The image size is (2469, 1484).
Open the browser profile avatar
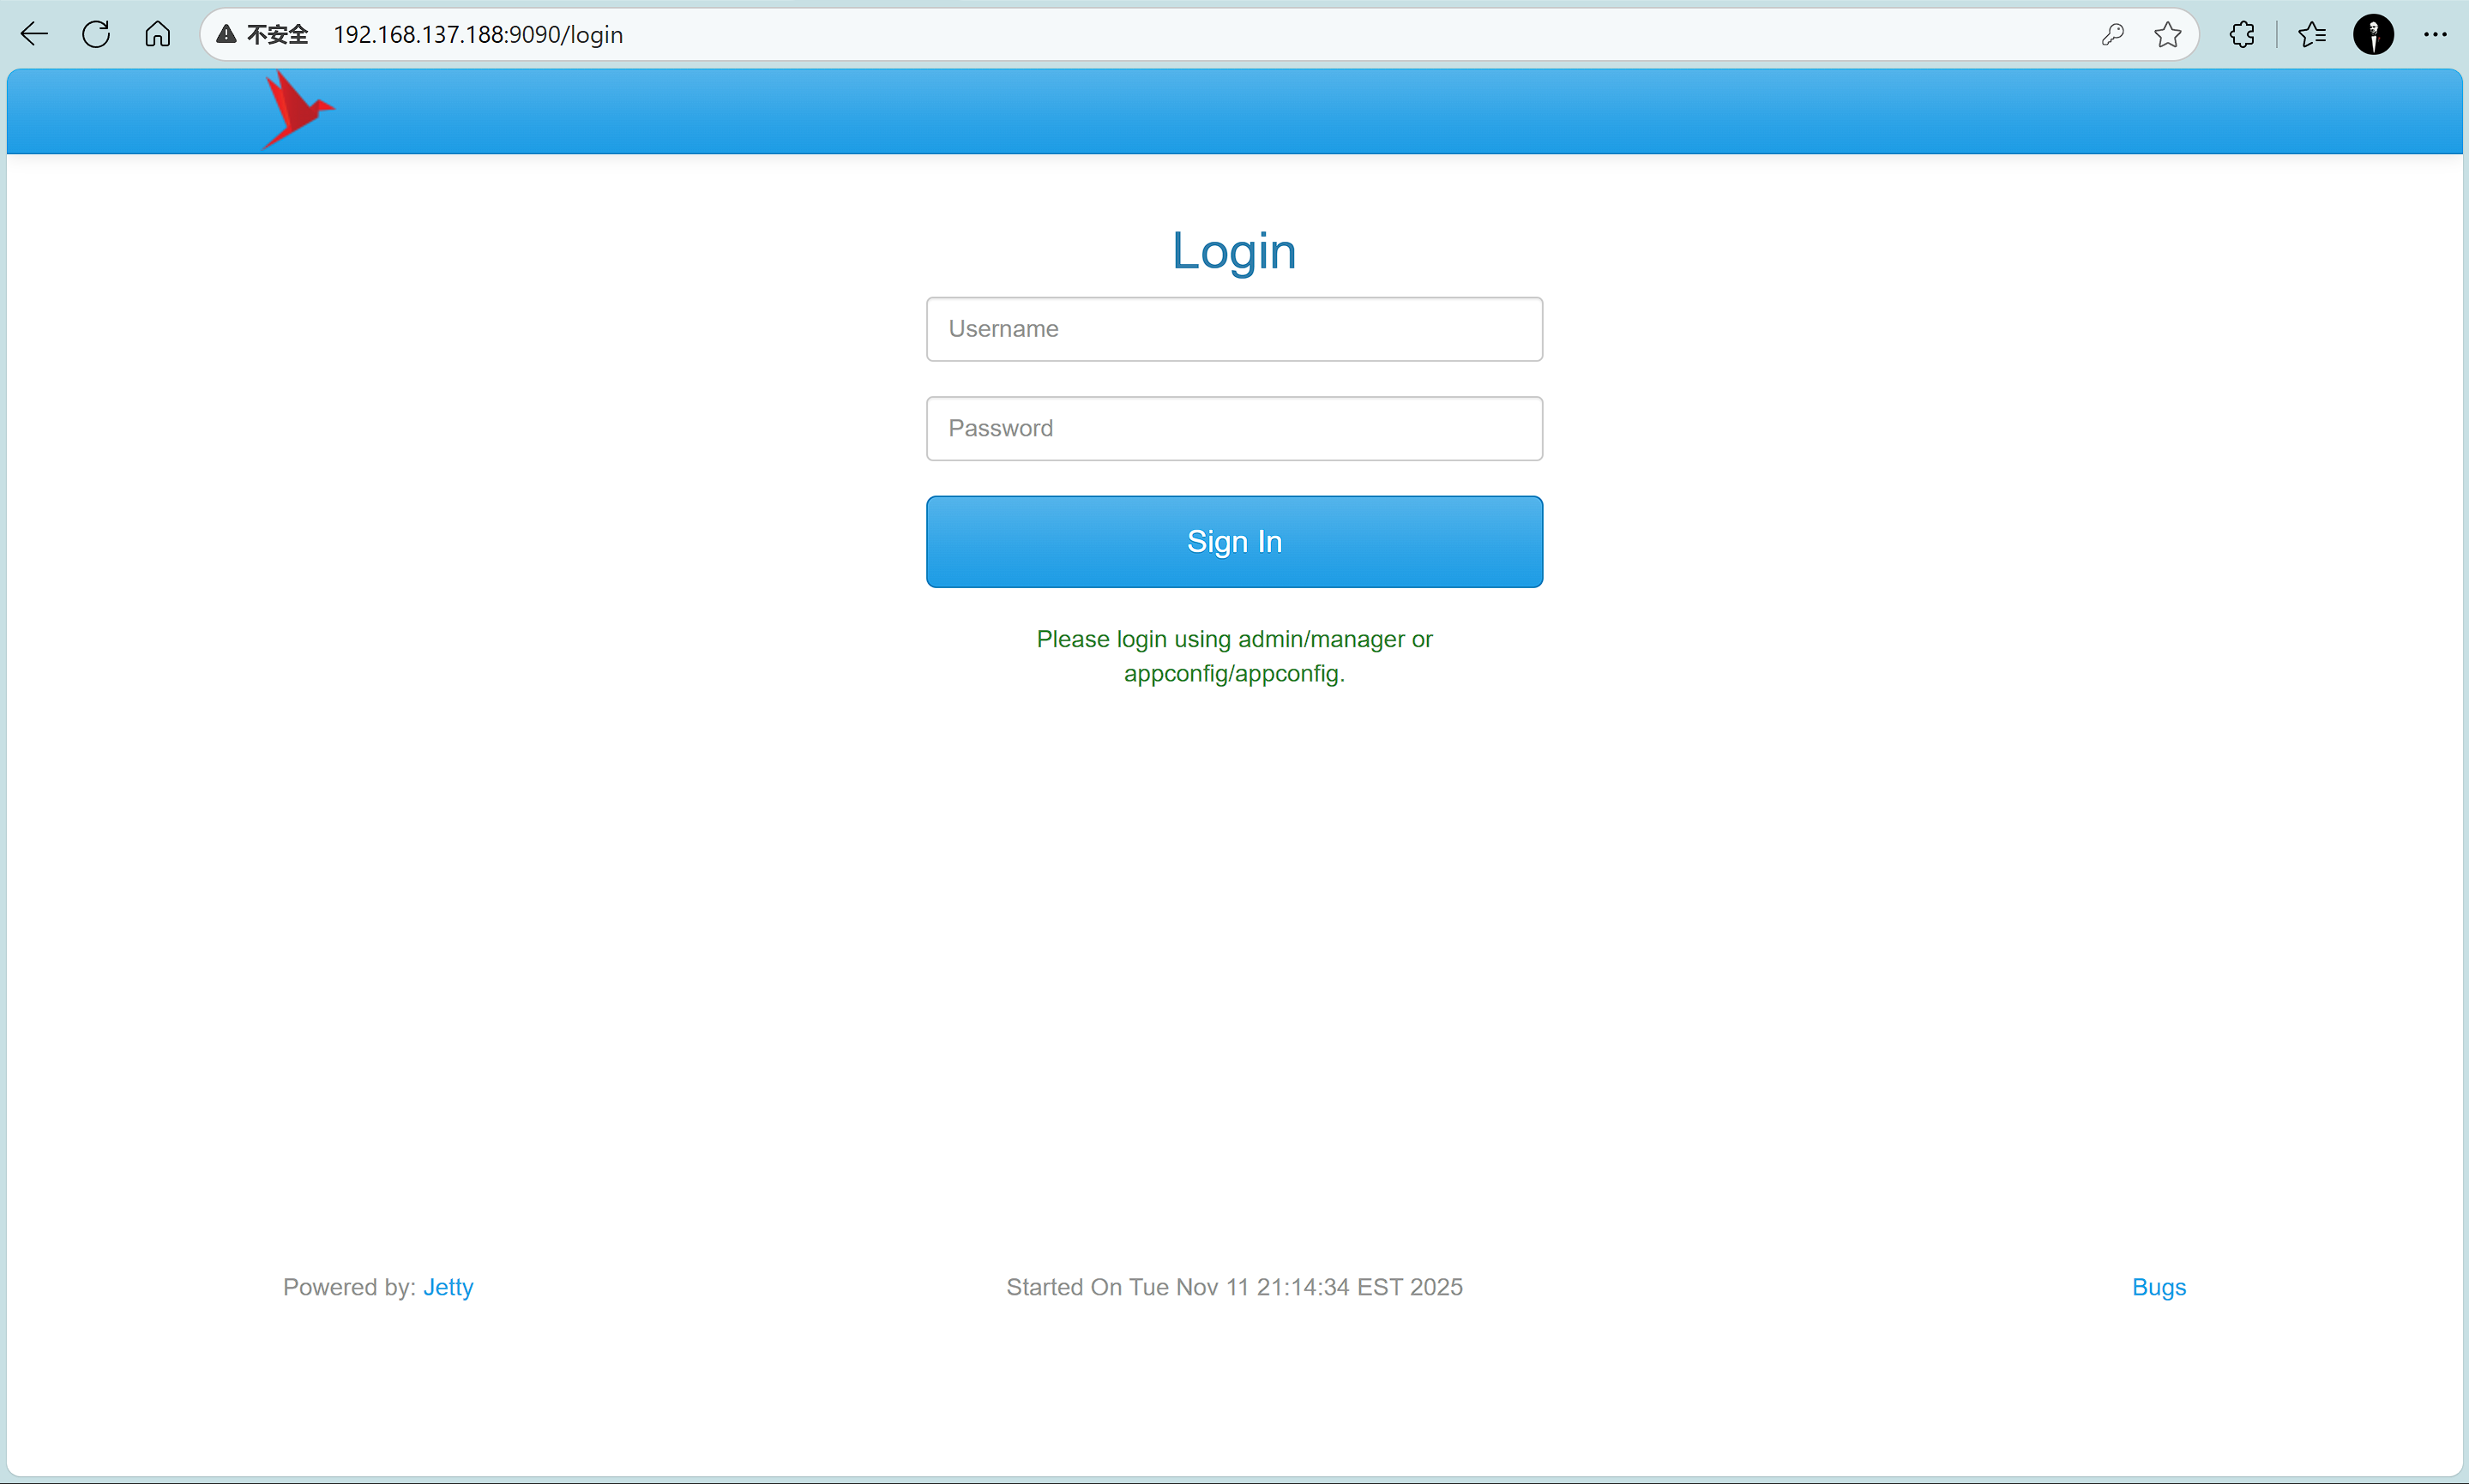pyautogui.click(x=2373, y=35)
